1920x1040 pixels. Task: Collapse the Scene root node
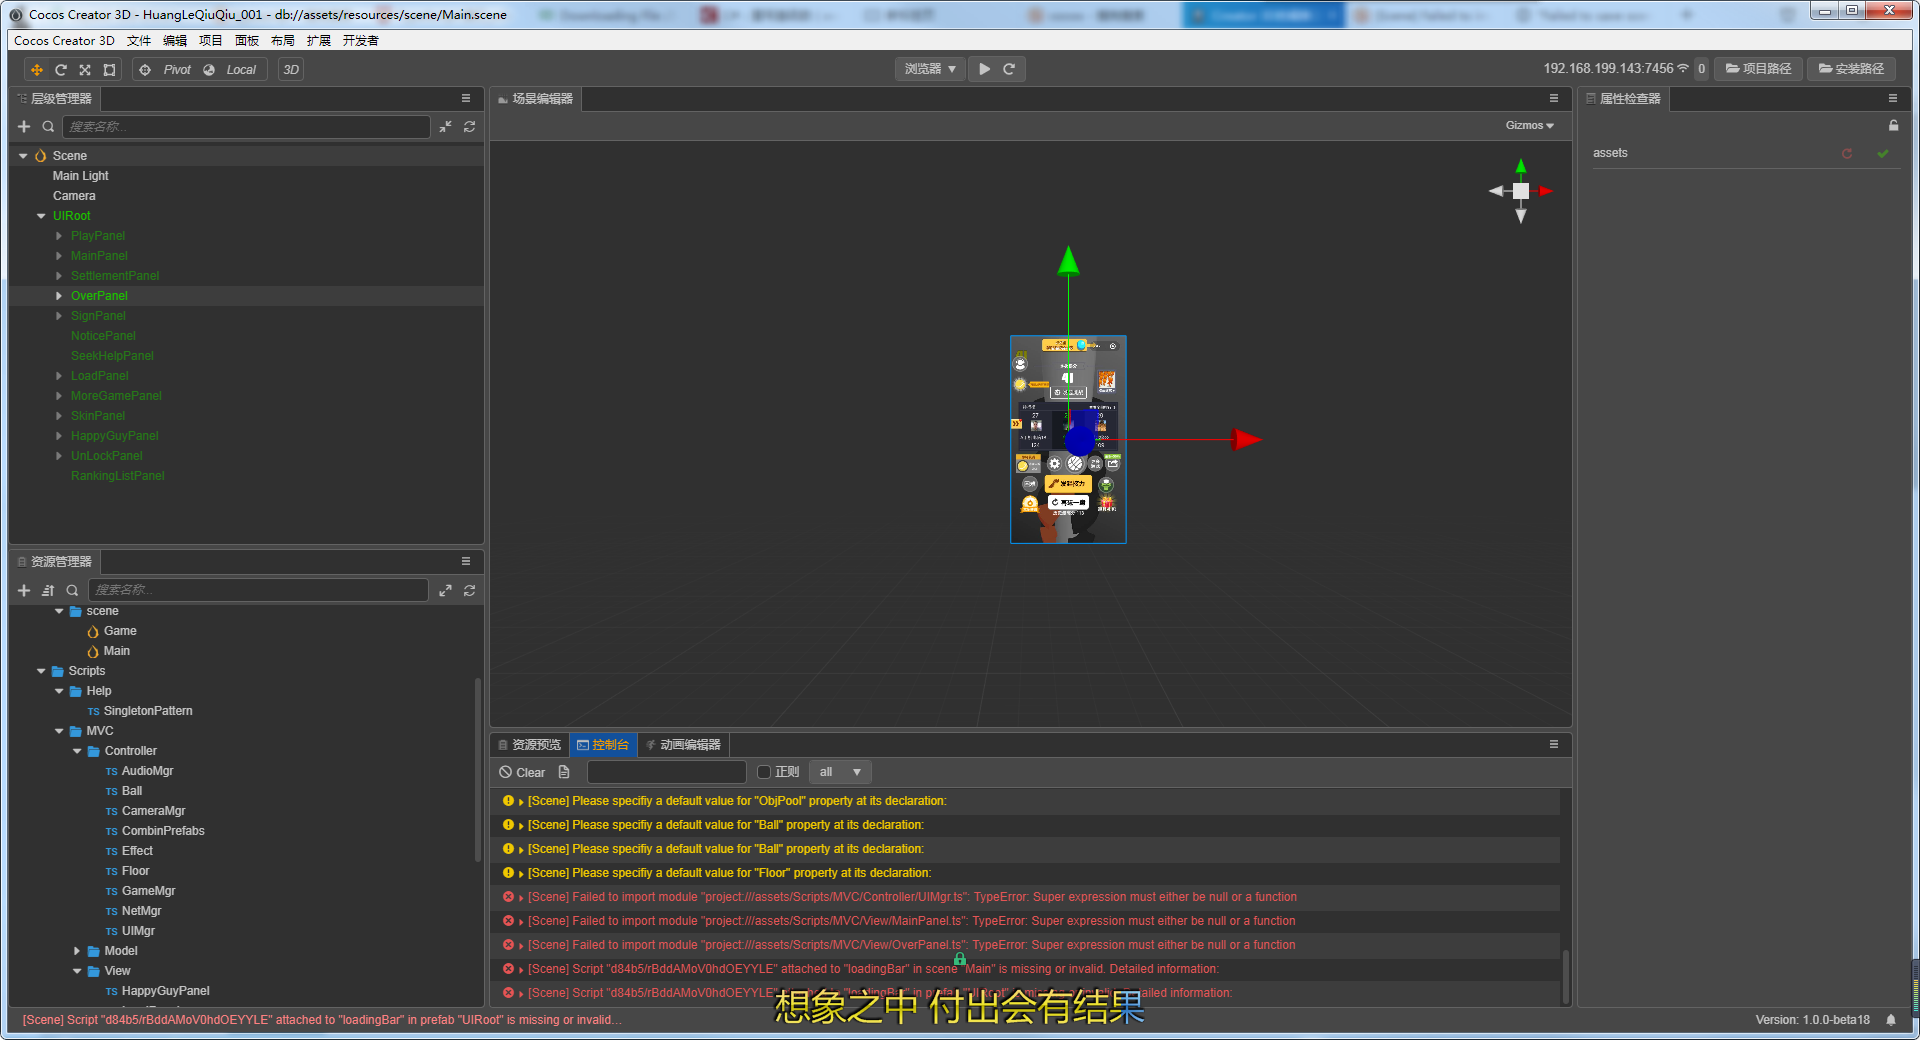23,156
